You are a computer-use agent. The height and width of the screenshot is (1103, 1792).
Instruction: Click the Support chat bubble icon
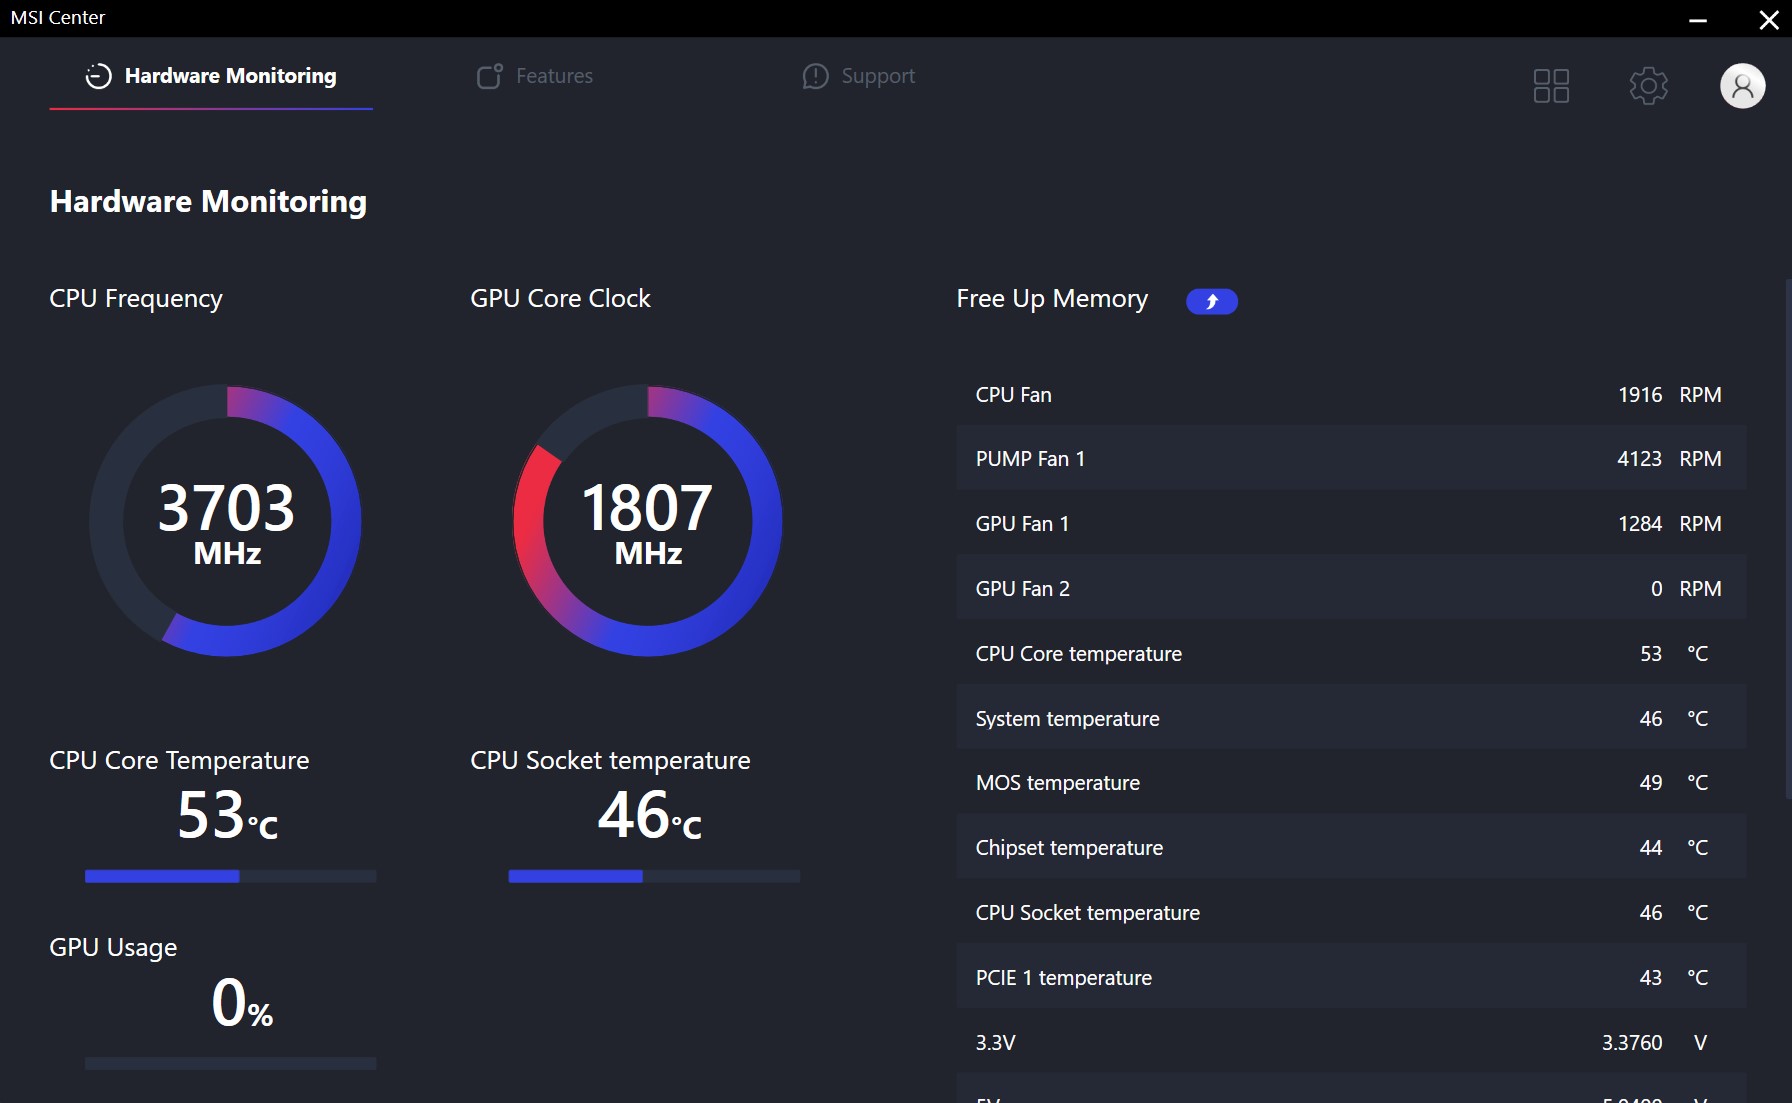tap(815, 76)
